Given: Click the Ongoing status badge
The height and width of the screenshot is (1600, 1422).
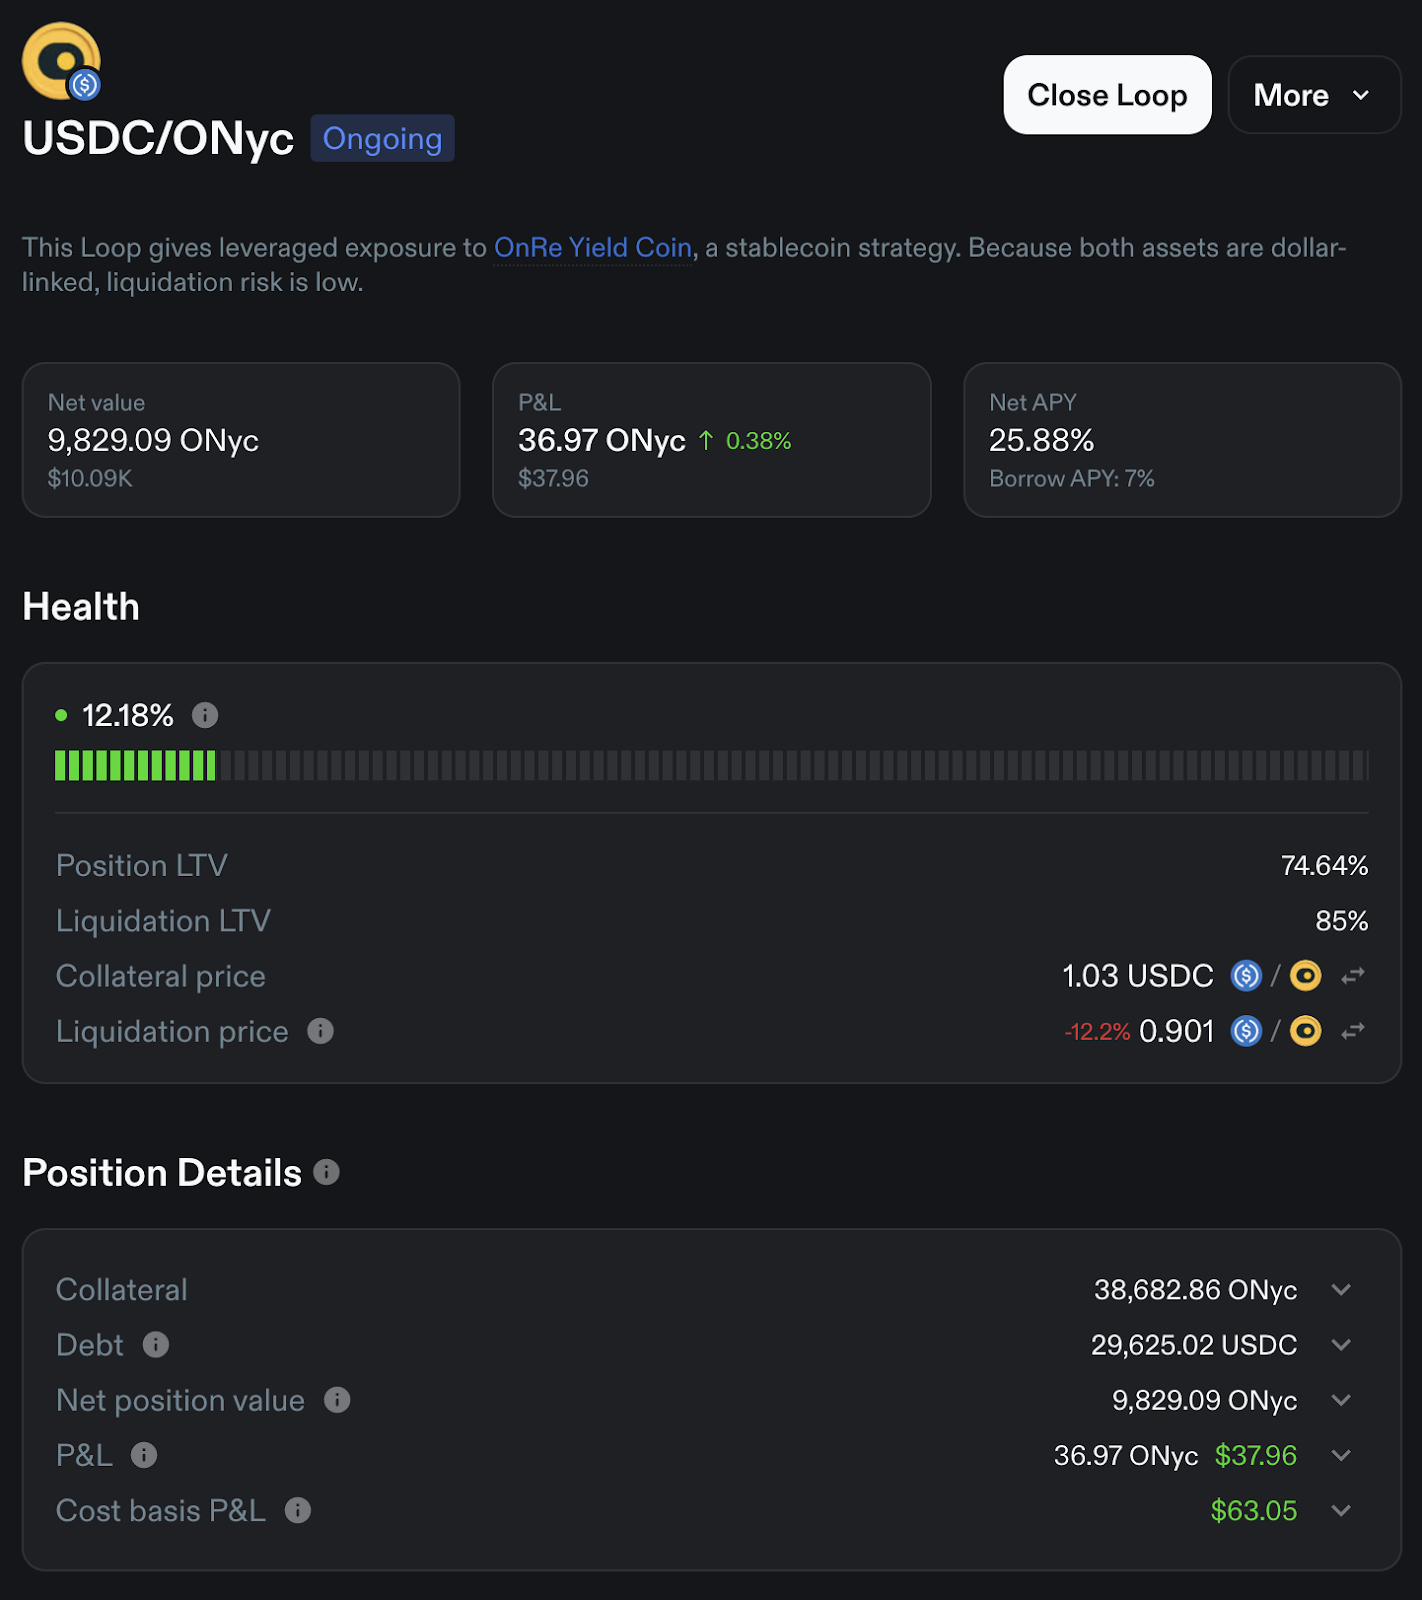Looking at the screenshot, I should point(382,139).
